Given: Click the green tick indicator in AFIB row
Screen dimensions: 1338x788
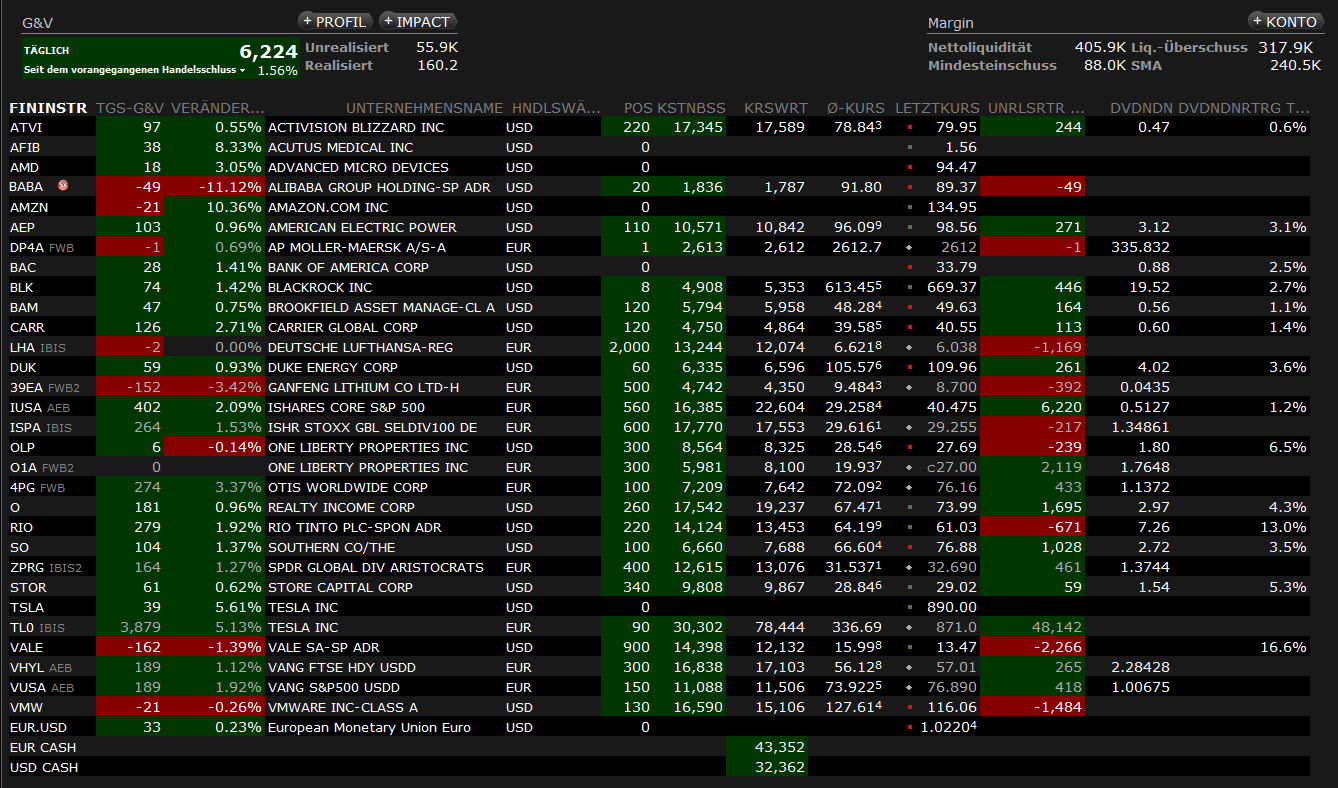Looking at the screenshot, I should click(909, 148).
